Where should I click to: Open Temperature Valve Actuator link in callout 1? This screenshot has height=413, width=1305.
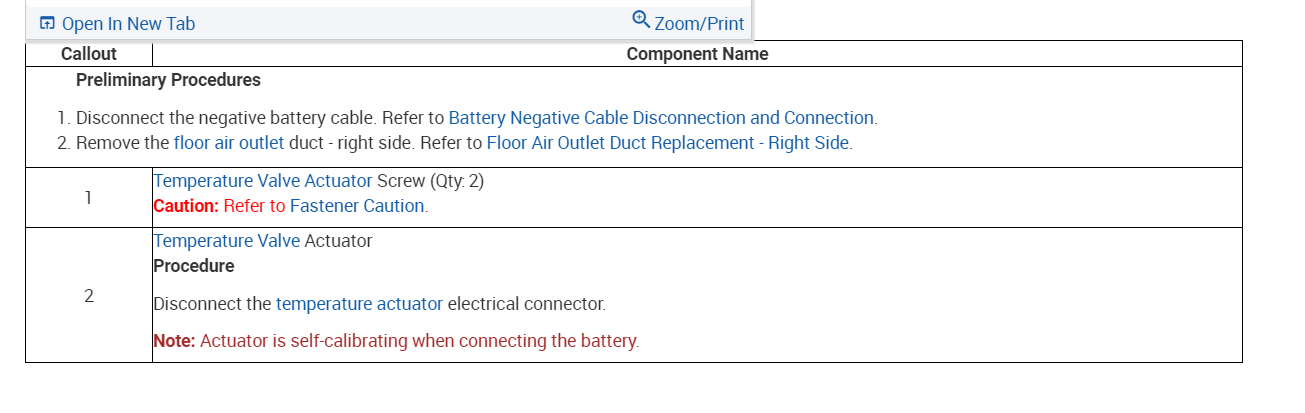pyautogui.click(x=262, y=181)
